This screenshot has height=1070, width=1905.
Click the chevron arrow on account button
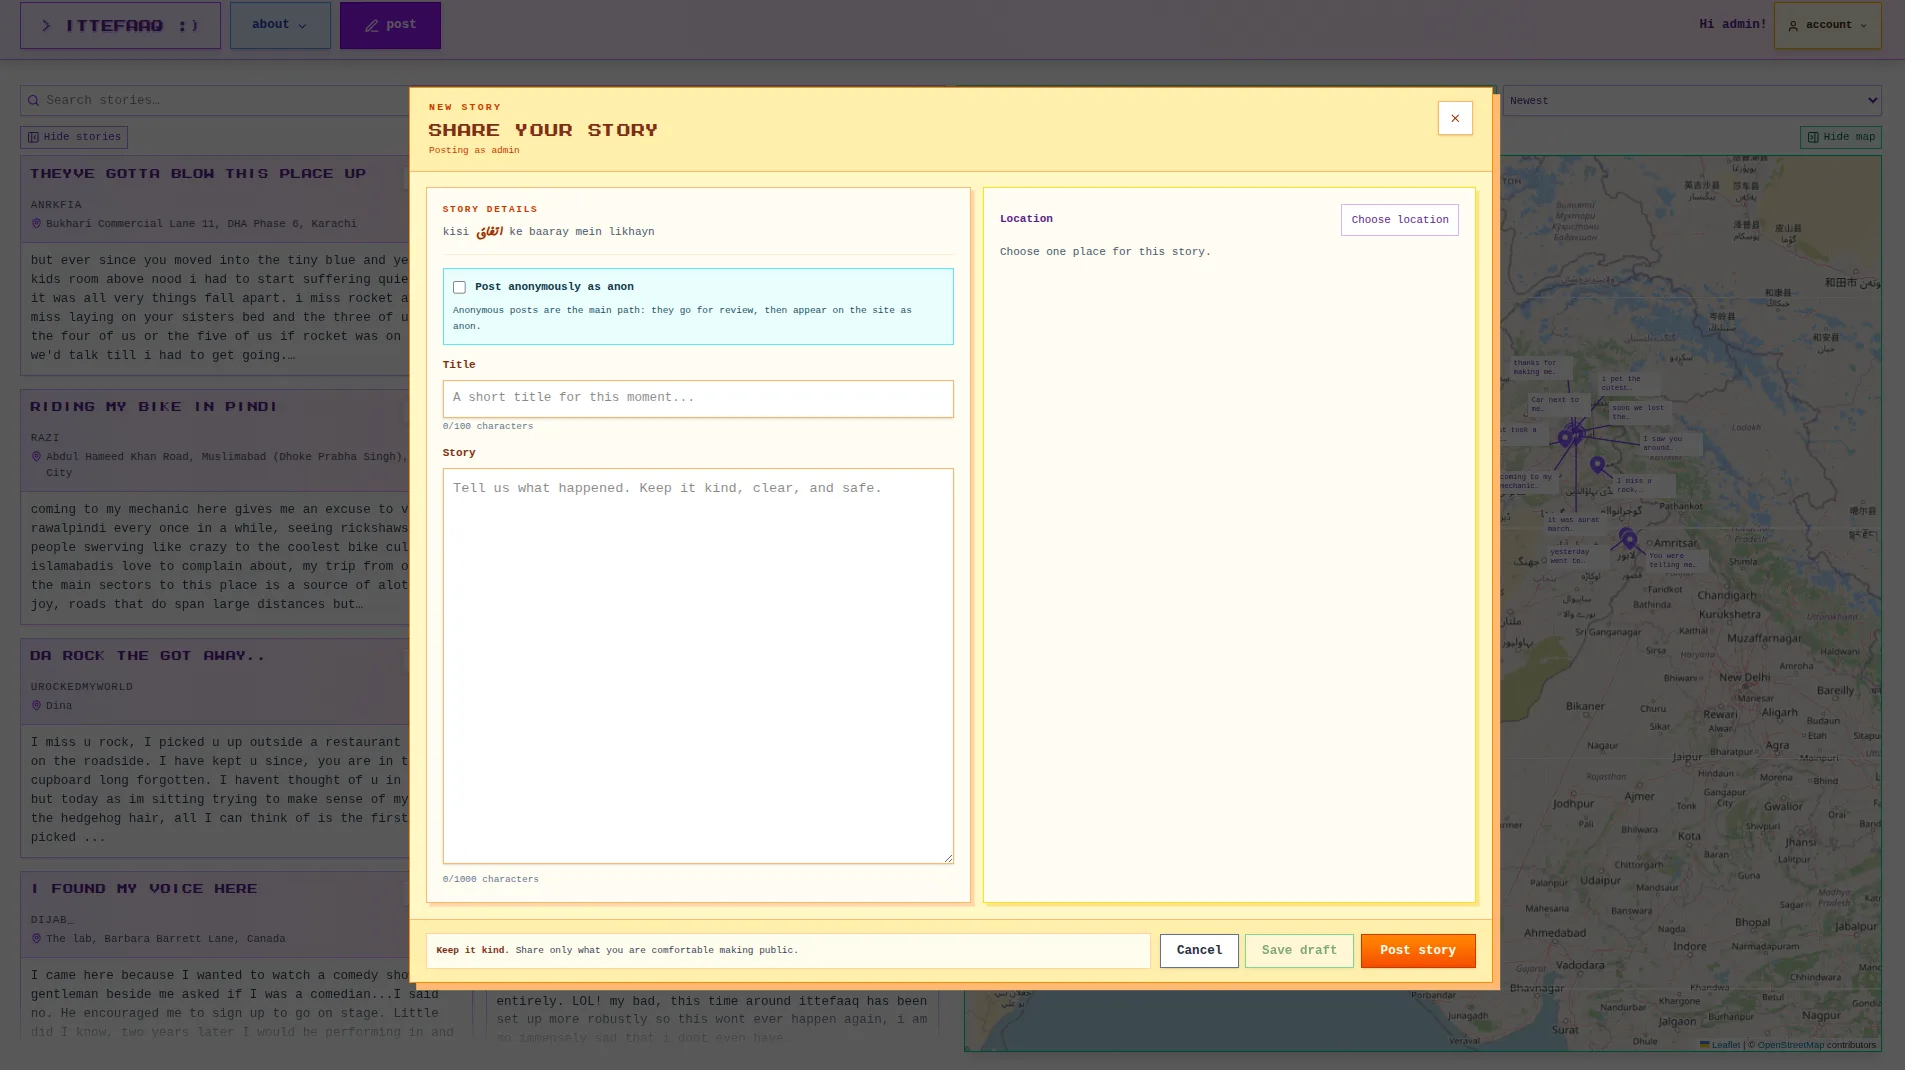click(1863, 26)
